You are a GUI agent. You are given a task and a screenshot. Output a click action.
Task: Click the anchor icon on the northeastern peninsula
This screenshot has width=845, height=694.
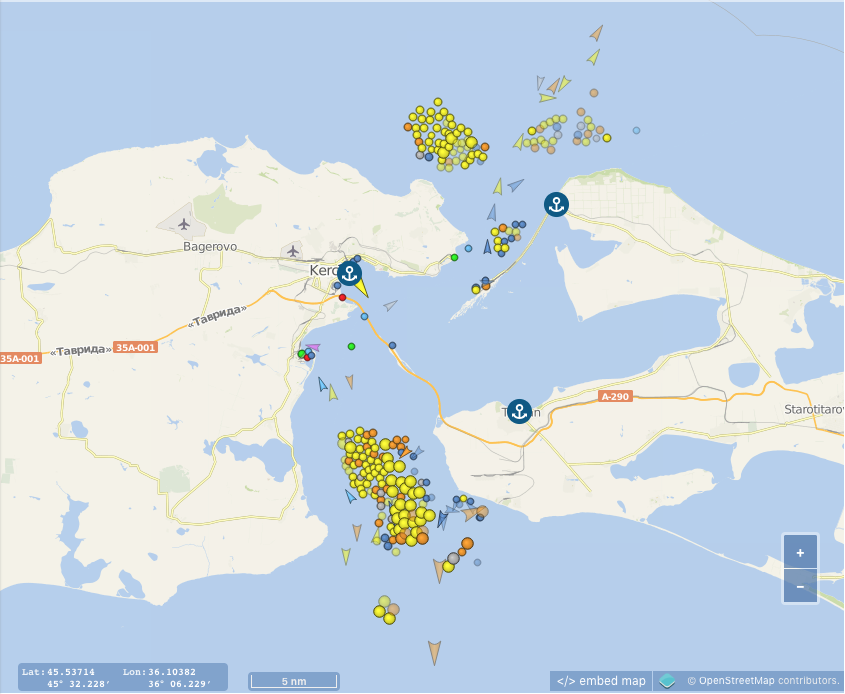tap(556, 204)
